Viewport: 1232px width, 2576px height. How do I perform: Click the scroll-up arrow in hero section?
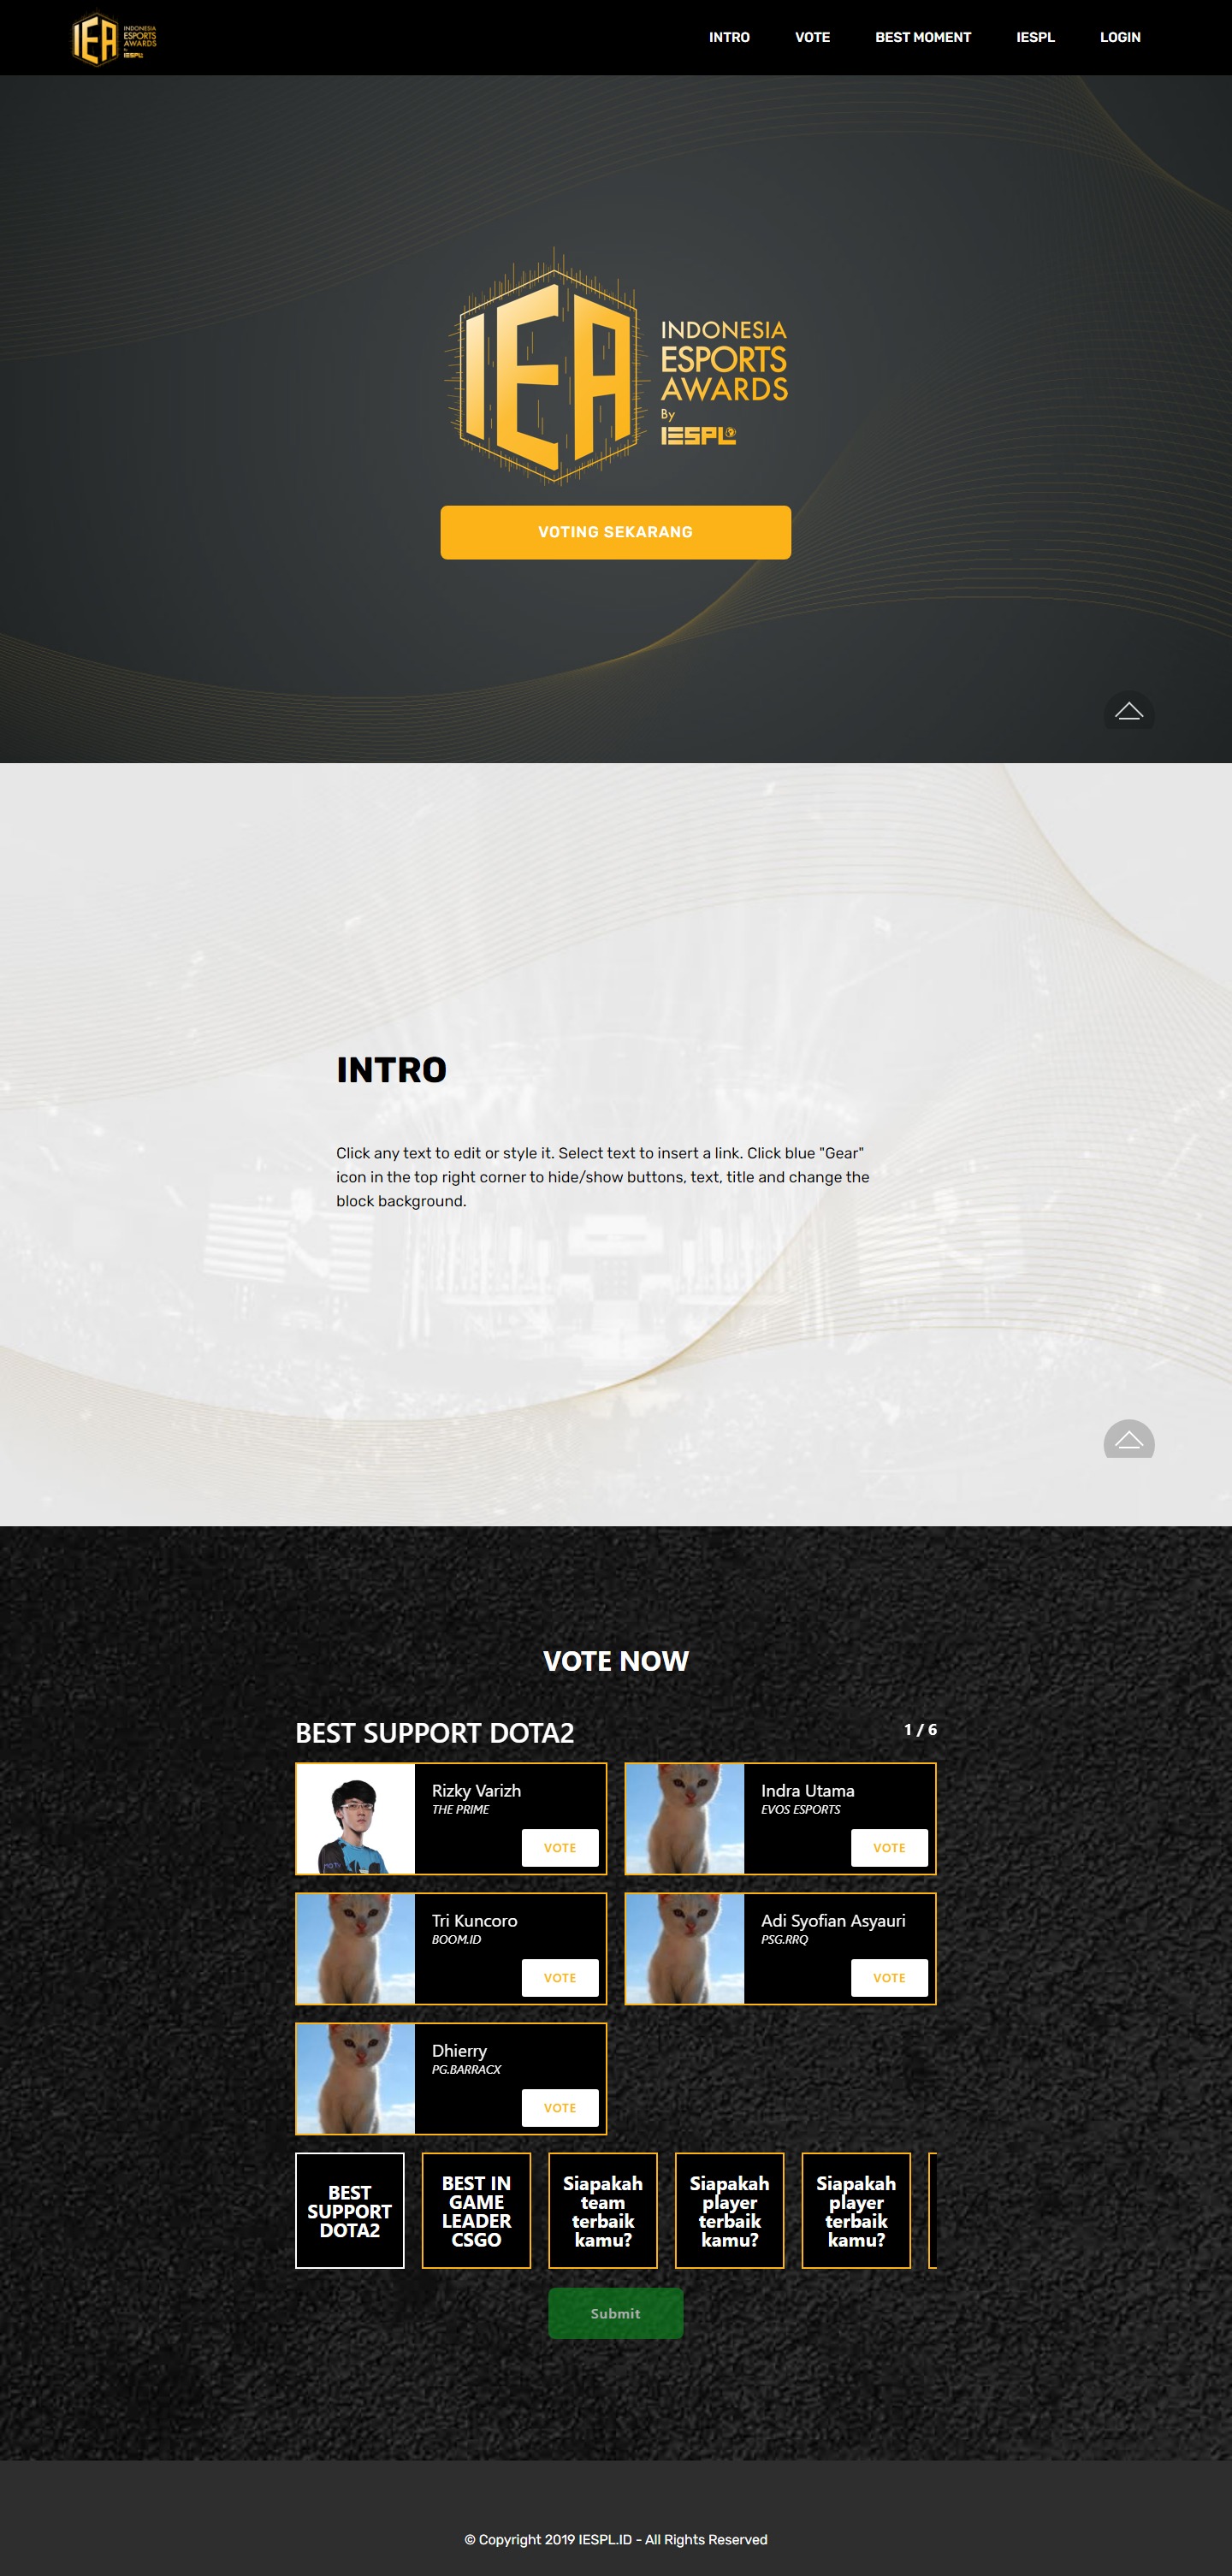(x=1129, y=711)
